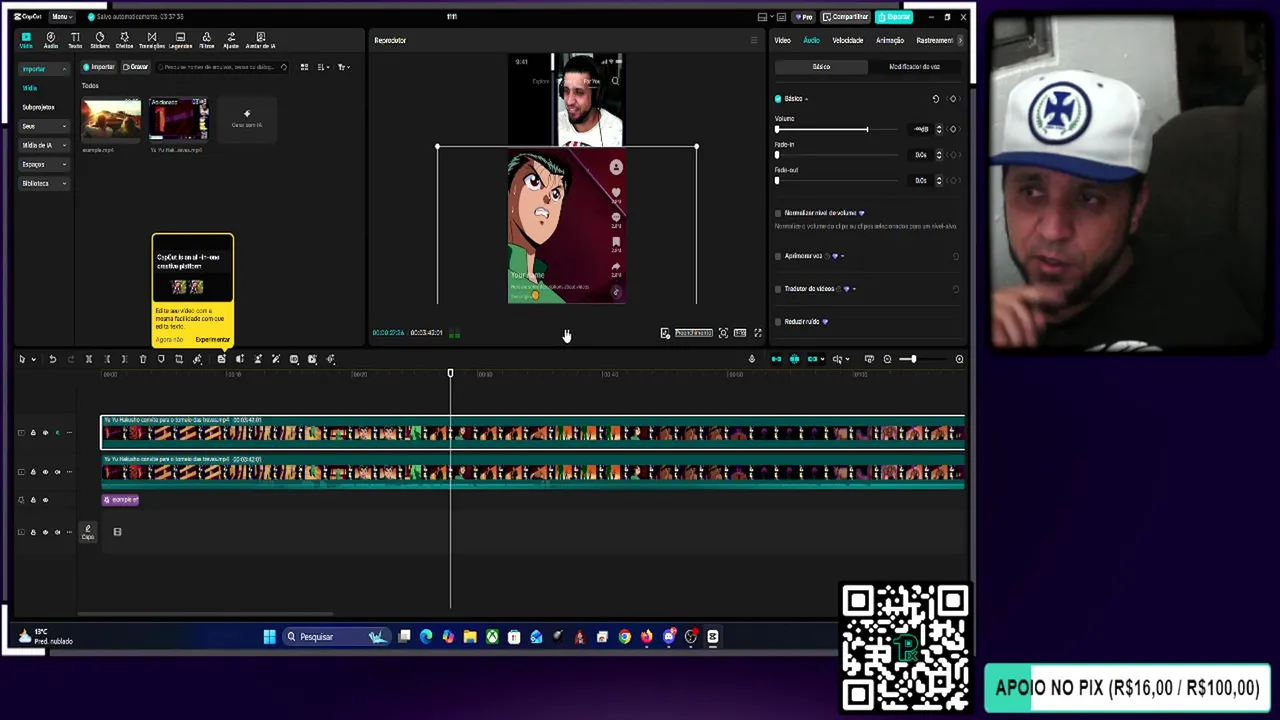Click the Gravar record button
Viewport: 1280px width, 720px height.
[136, 67]
